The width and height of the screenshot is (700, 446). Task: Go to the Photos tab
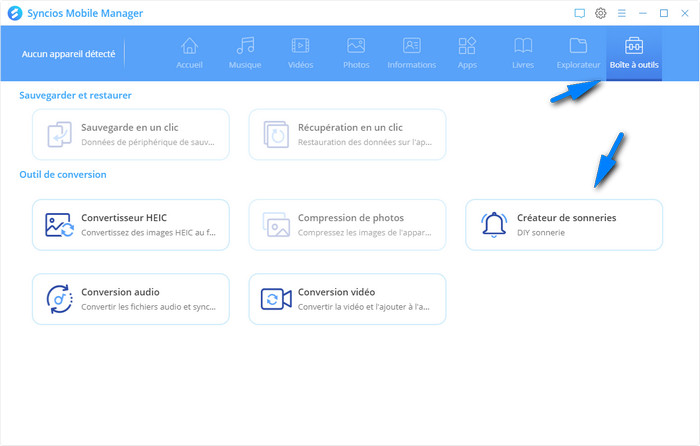pos(356,53)
